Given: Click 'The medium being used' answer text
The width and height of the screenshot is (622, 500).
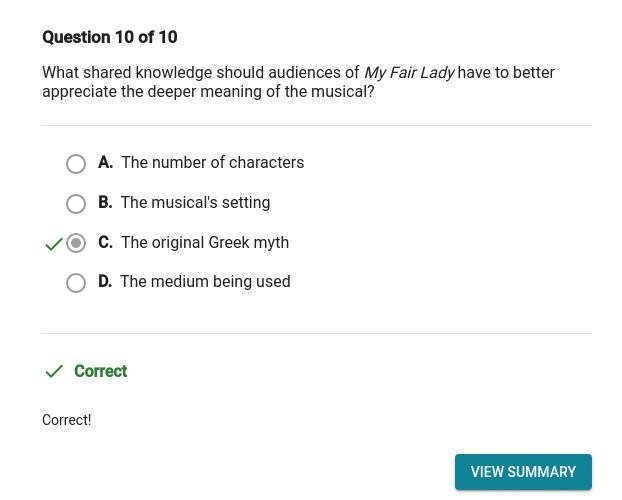Looking at the screenshot, I should pyautogui.click(x=205, y=282).
